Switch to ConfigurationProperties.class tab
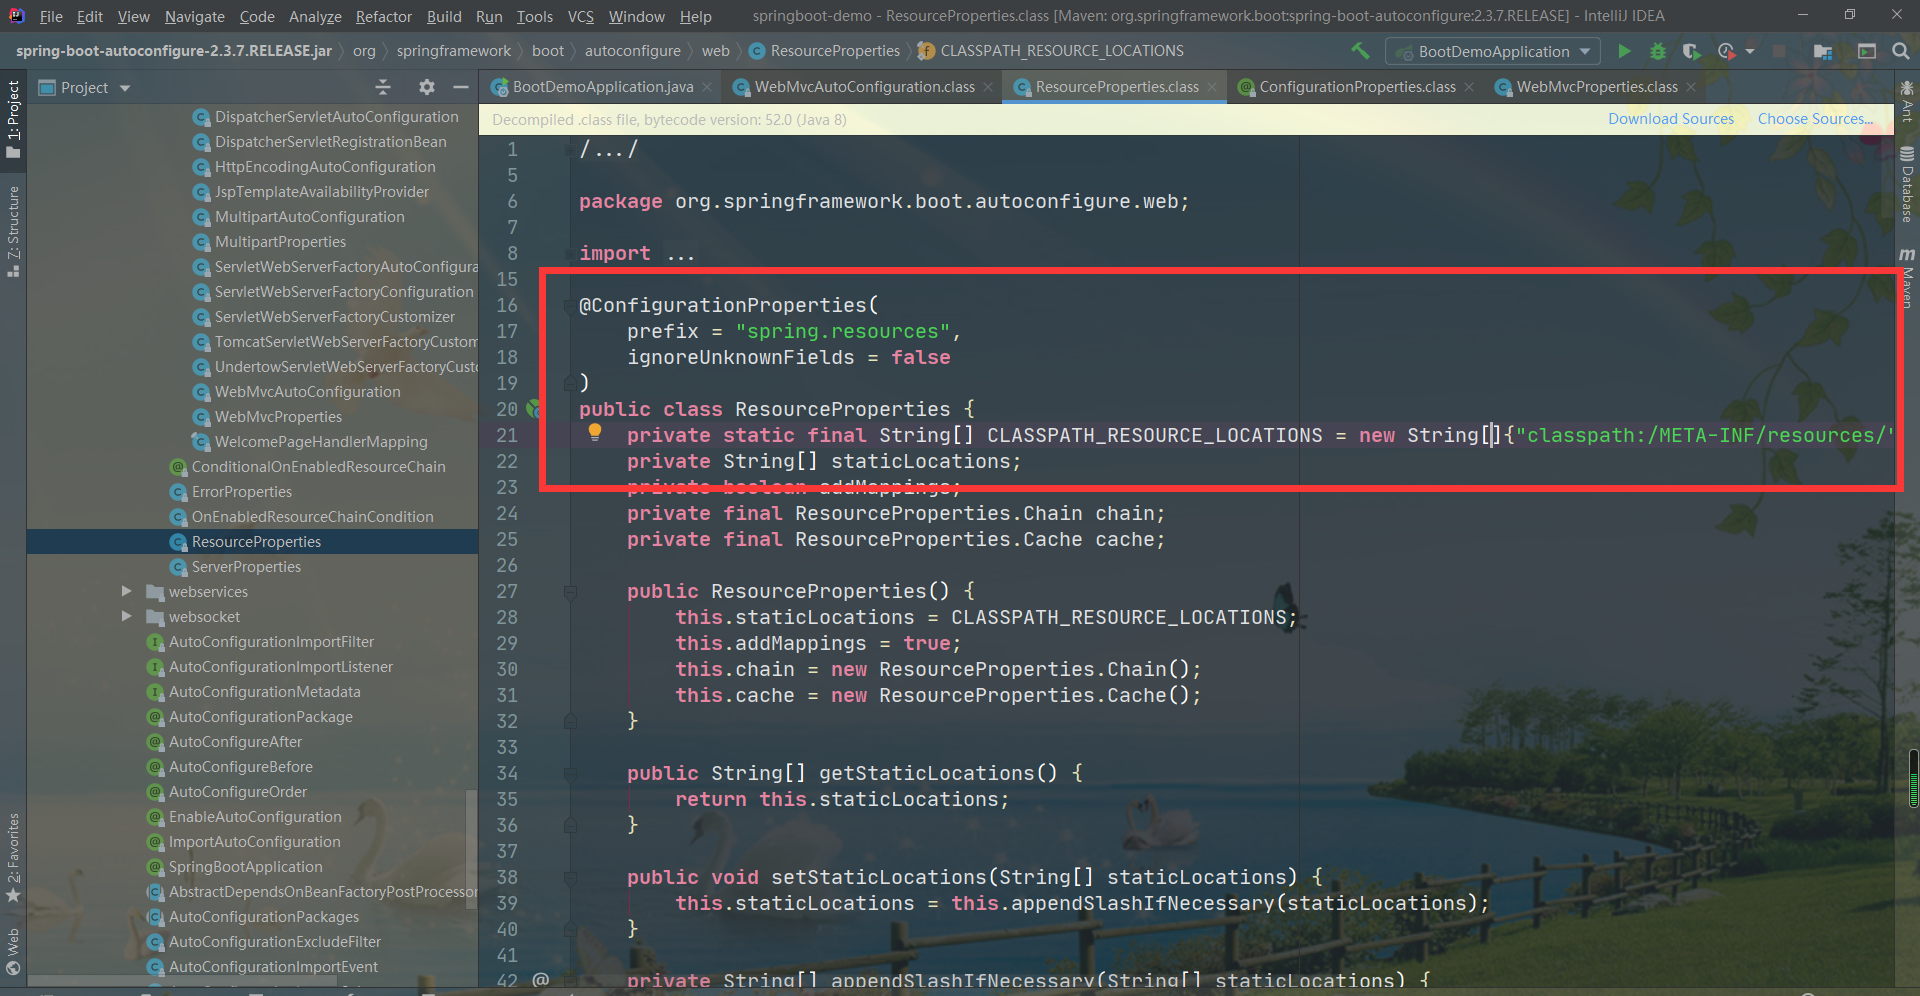The image size is (1920, 996). click(x=1357, y=87)
